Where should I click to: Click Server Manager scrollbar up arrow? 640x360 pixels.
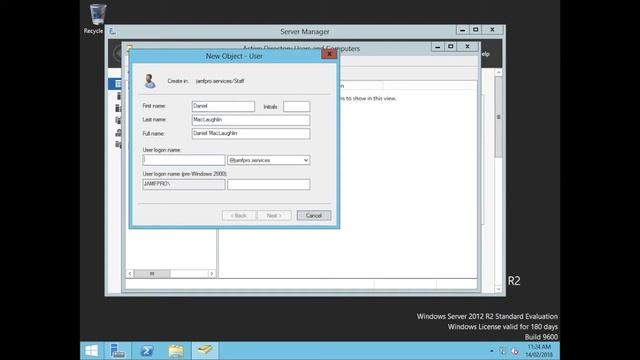pyautogui.click(x=498, y=72)
